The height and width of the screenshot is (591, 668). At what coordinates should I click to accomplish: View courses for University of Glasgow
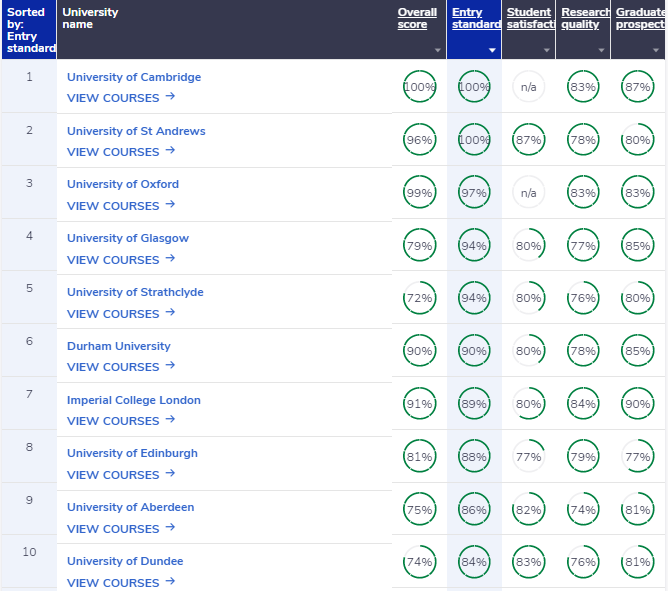tap(121, 259)
